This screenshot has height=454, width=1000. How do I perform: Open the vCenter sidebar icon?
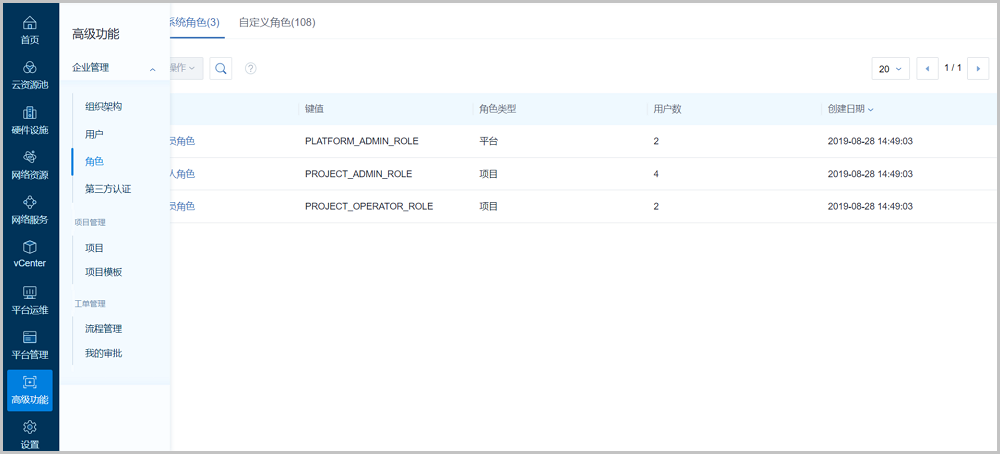(x=30, y=247)
